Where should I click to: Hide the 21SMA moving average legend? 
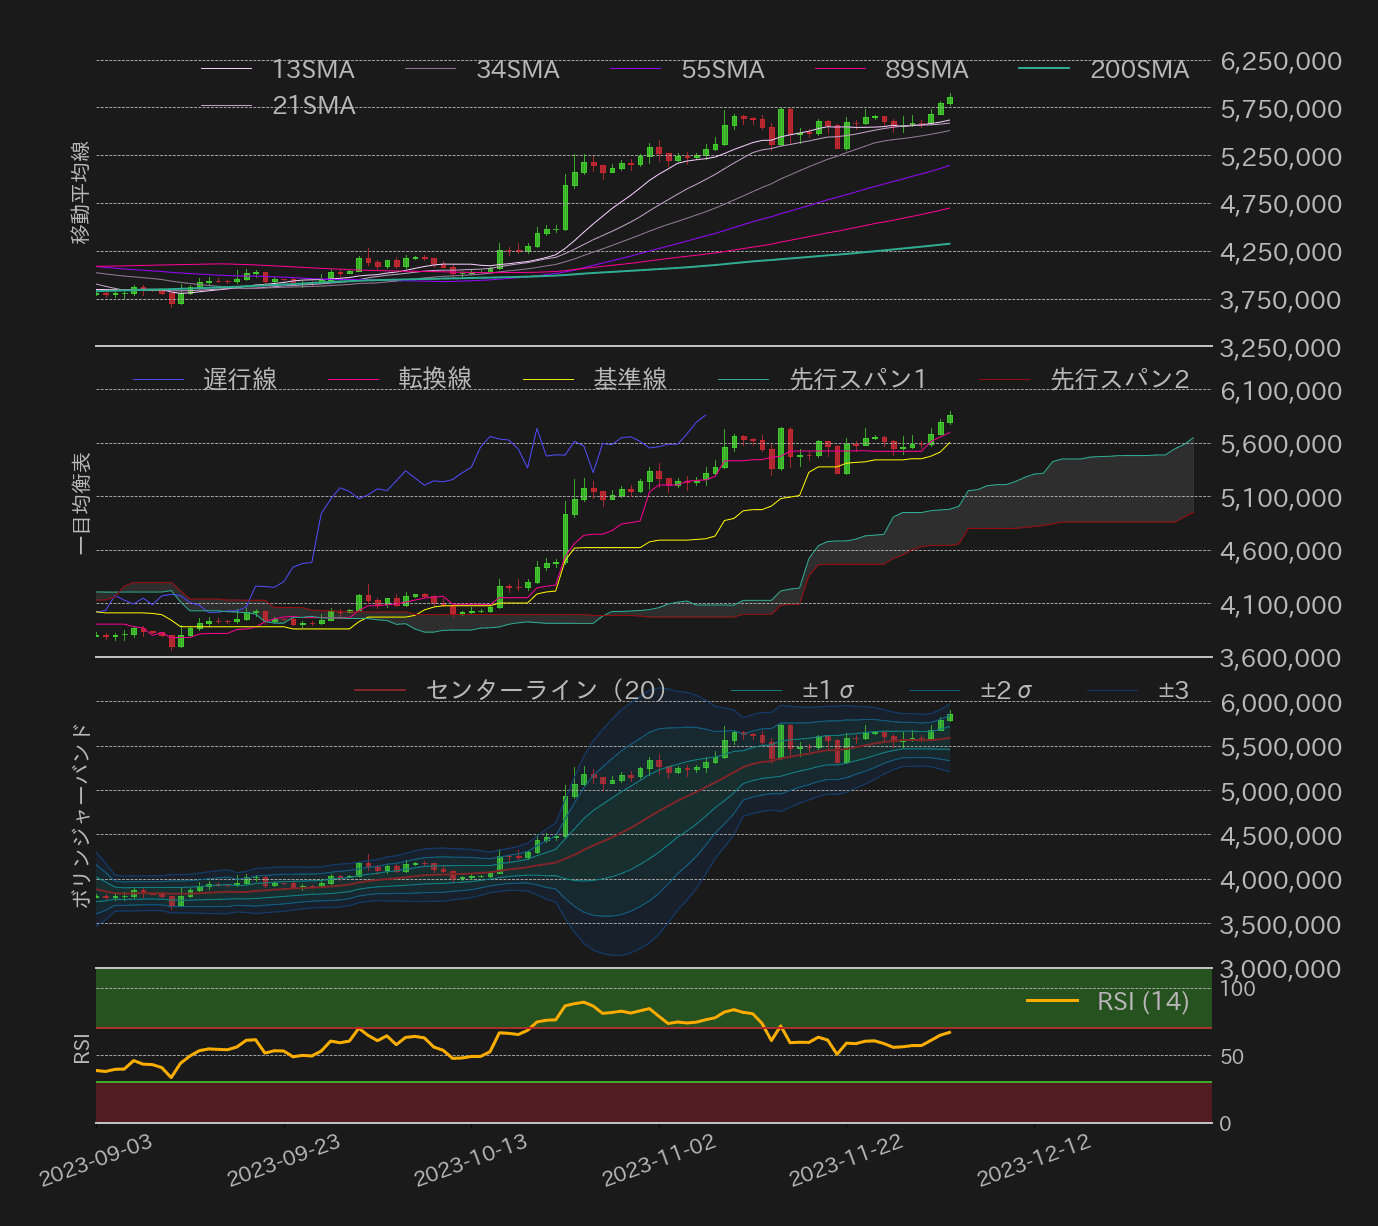tap(313, 106)
